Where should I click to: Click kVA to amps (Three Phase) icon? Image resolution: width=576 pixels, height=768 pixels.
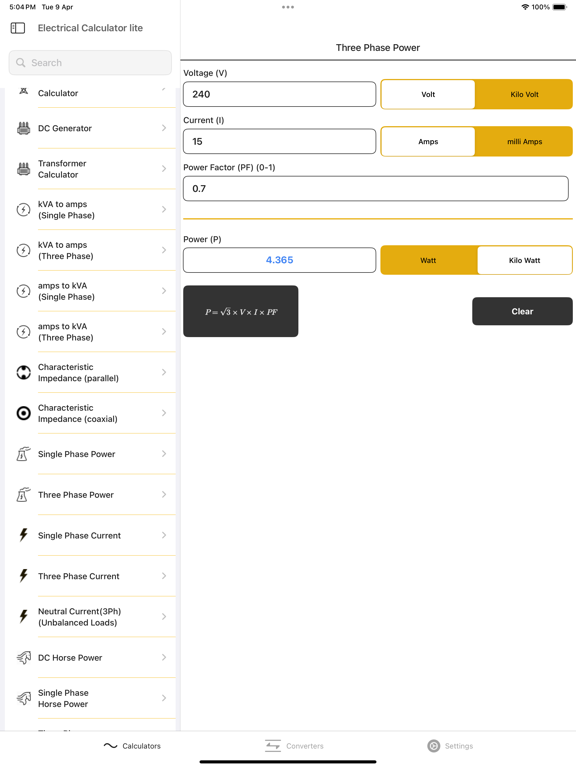pos(24,250)
